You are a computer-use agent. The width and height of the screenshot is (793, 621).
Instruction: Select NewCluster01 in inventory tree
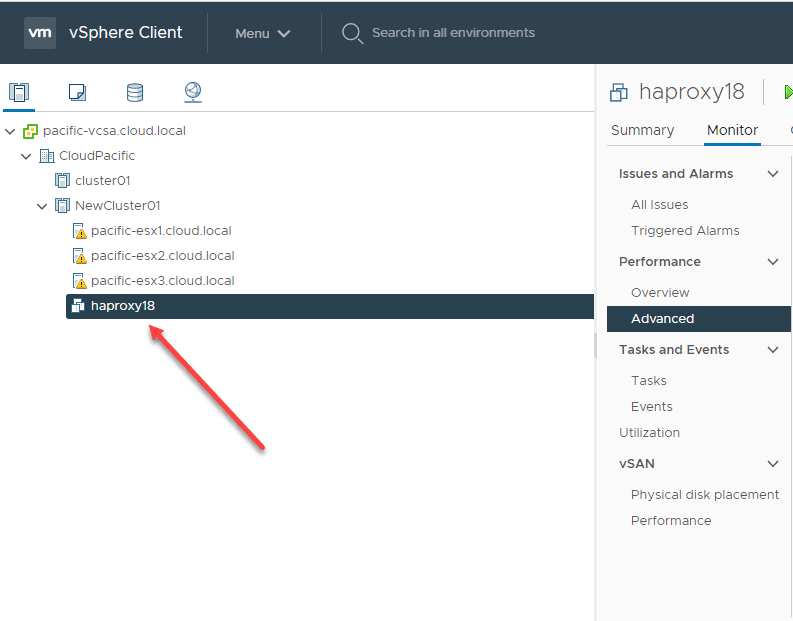pos(117,206)
